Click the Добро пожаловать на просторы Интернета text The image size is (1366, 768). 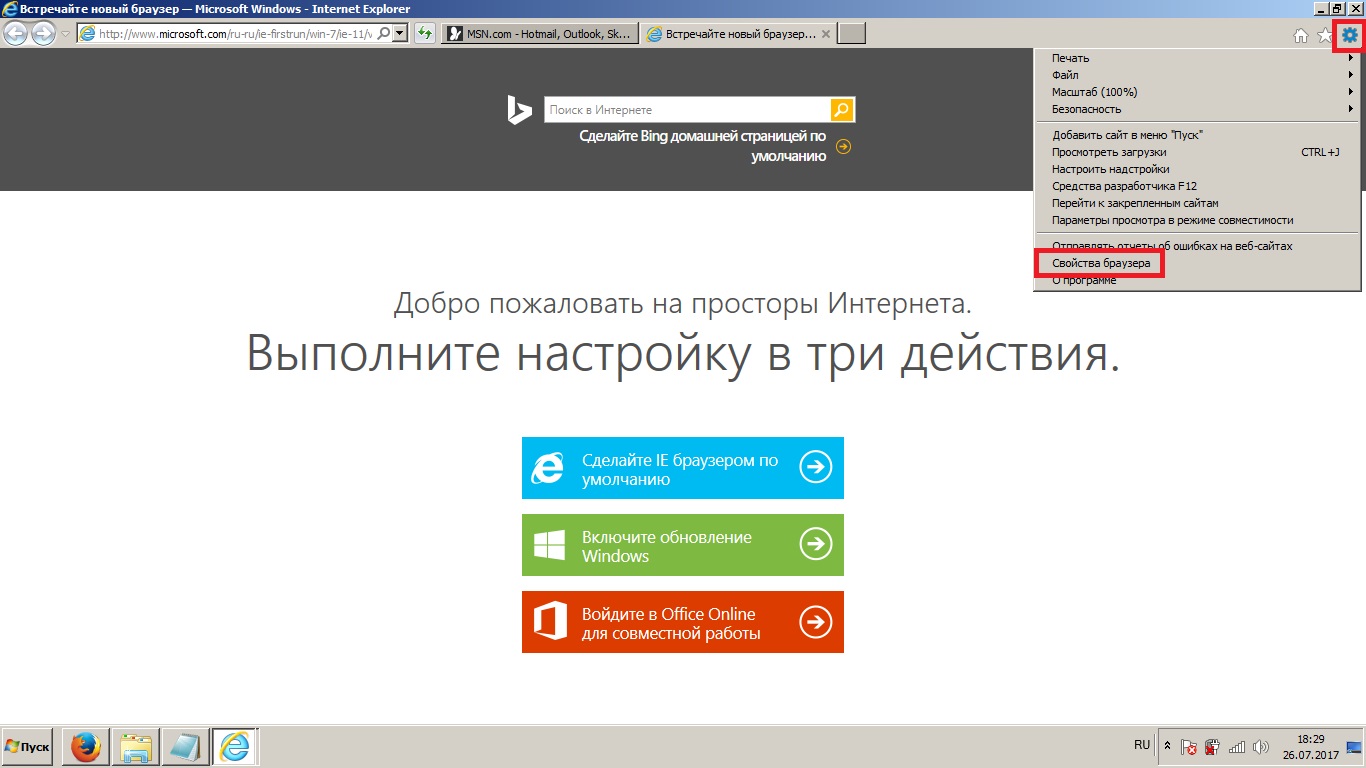[683, 303]
